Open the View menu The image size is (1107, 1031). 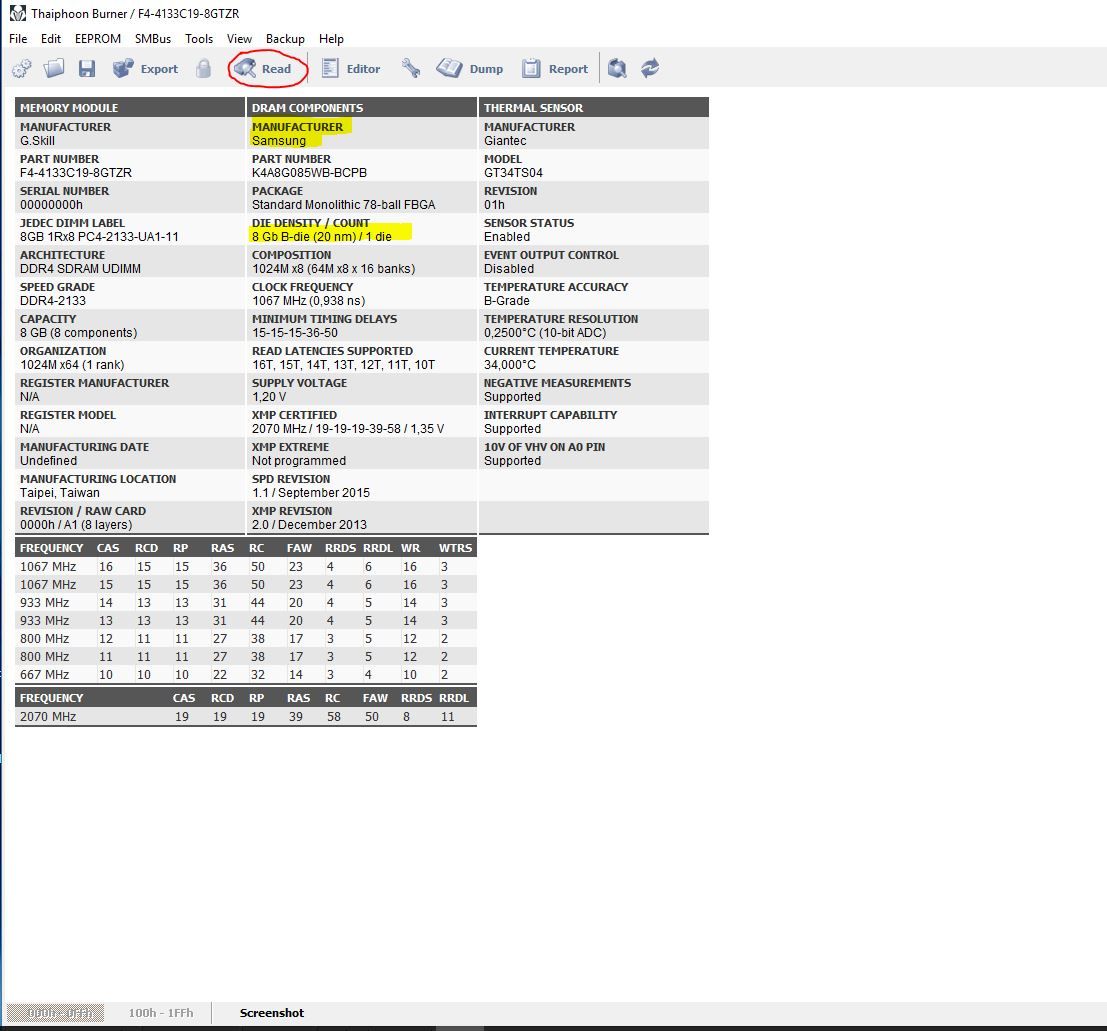click(x=239, y=39)
